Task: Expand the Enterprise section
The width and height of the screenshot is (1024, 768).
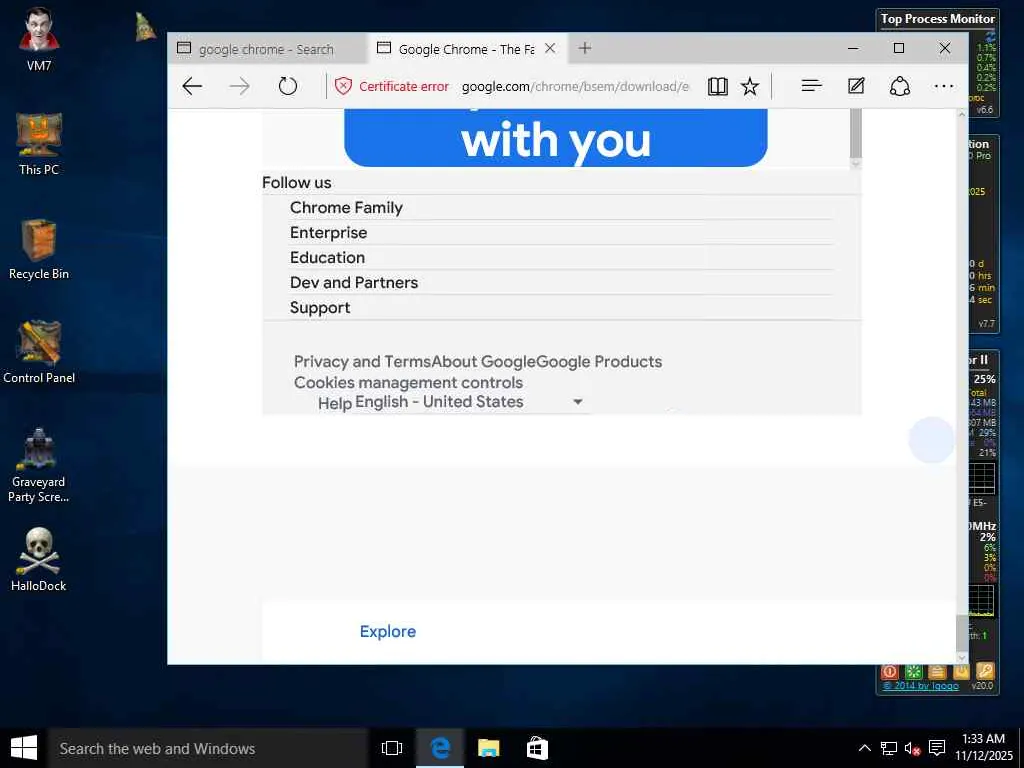Action: [x=562, y=232]
